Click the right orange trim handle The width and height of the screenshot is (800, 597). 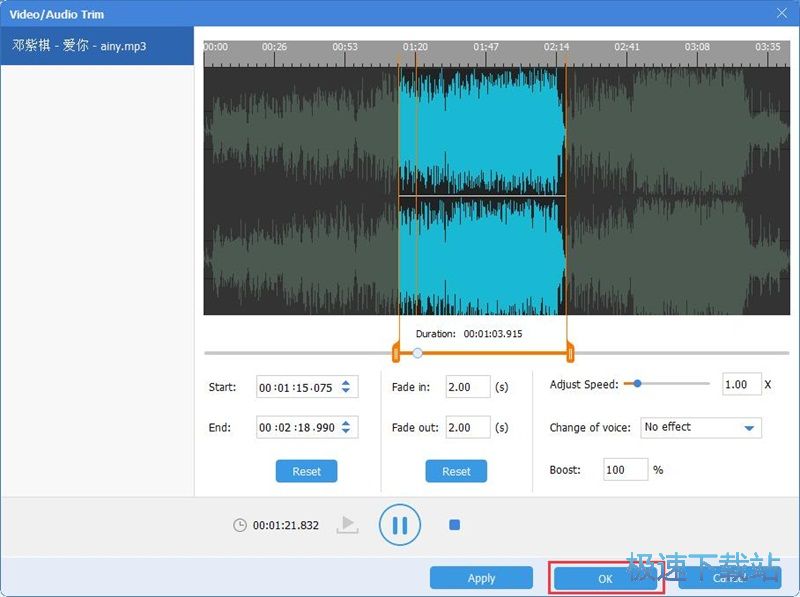570,353
